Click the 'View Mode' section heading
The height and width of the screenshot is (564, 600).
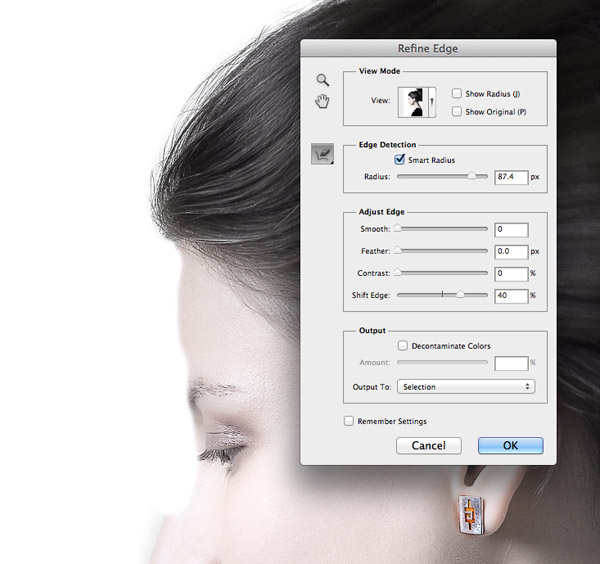379,71
